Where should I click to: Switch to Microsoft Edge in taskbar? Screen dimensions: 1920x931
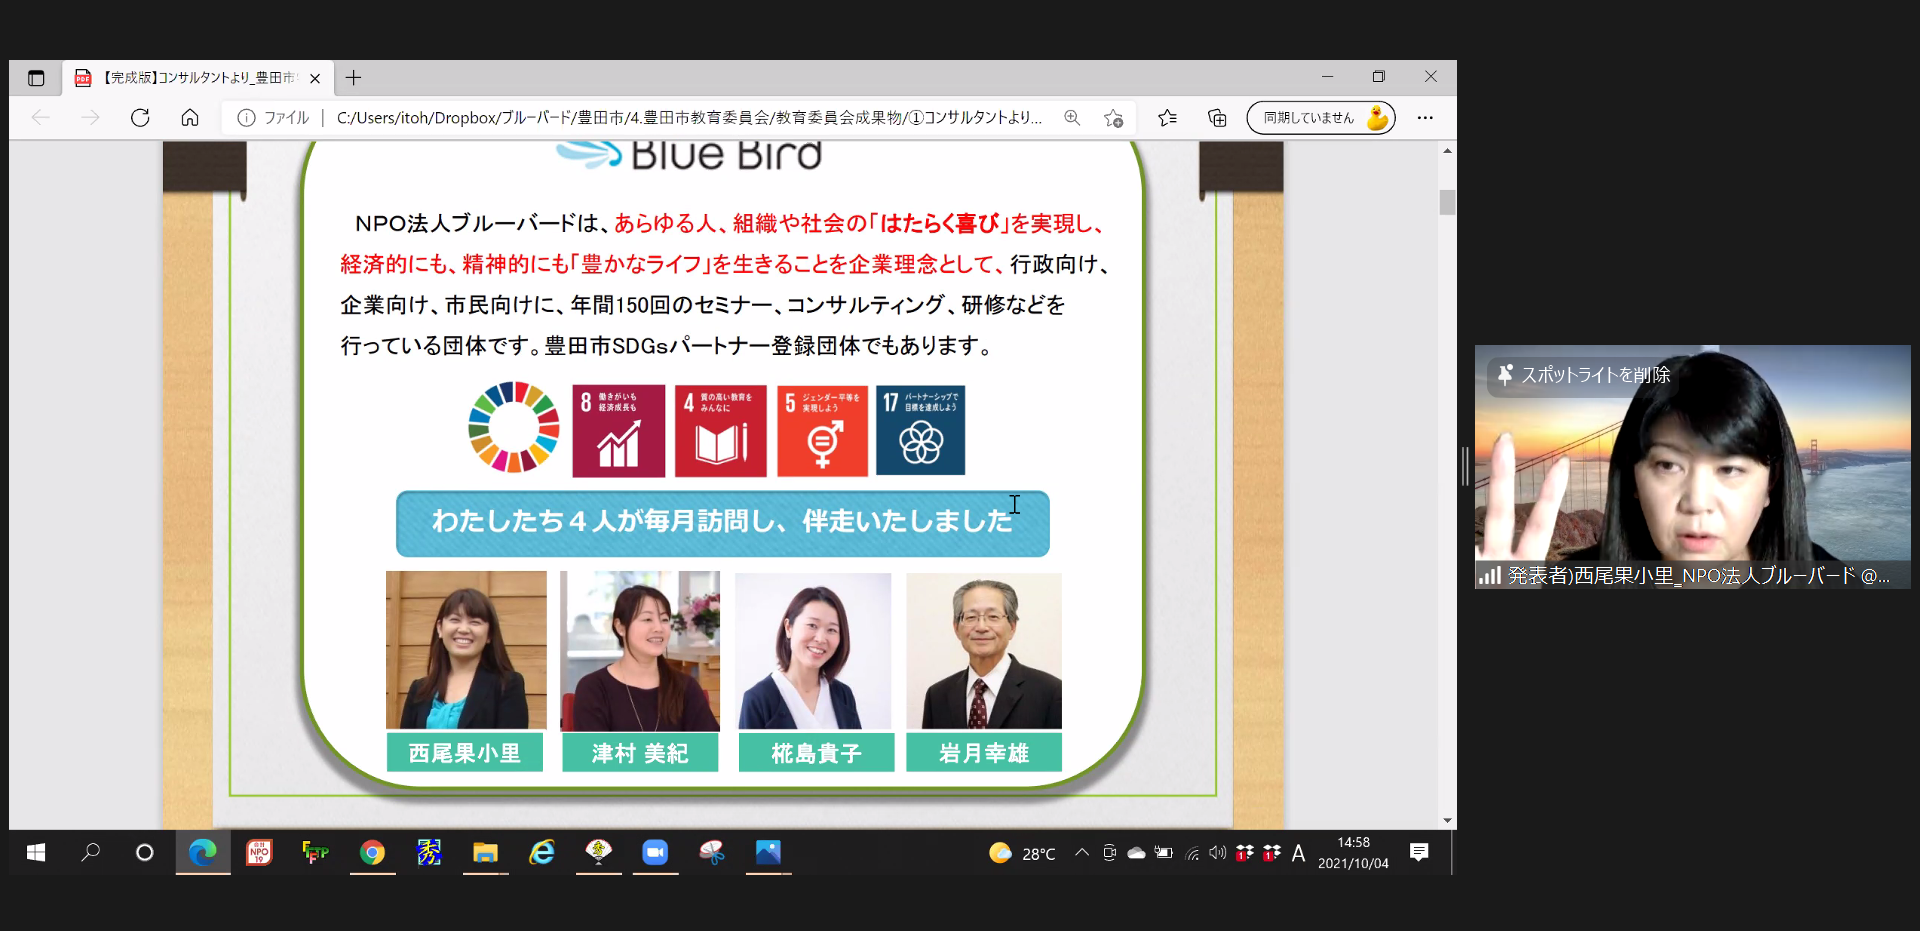(203, 852)
